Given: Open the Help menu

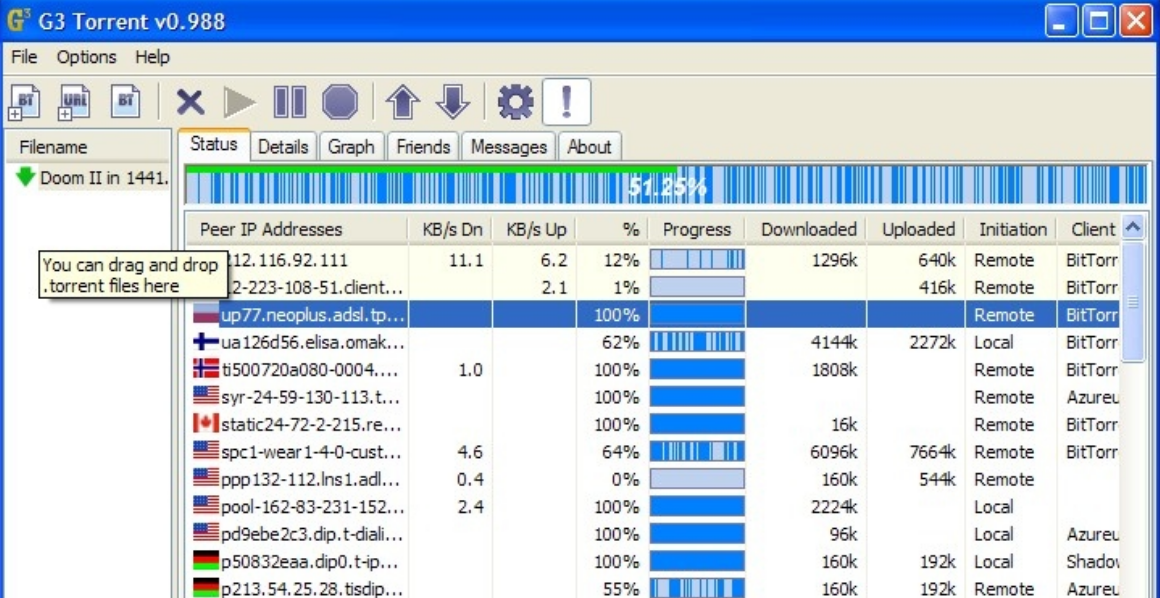Looking at the screenshot, I should point(152,57).
